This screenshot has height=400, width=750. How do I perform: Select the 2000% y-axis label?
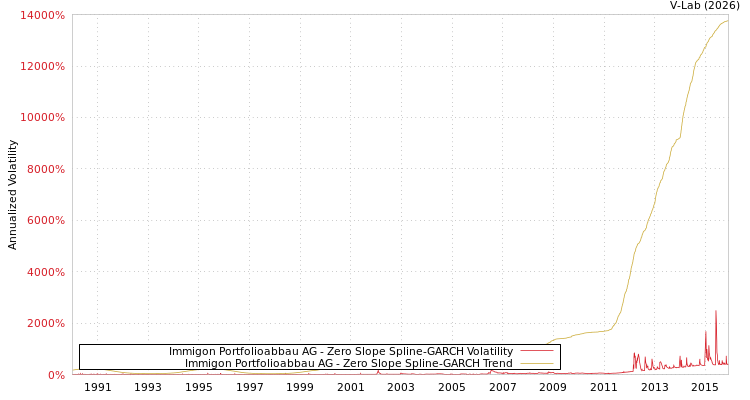[45, 323]
